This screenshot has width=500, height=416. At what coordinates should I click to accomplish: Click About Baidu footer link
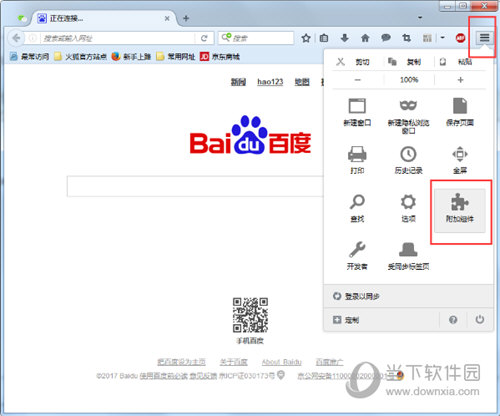point(282,362)
